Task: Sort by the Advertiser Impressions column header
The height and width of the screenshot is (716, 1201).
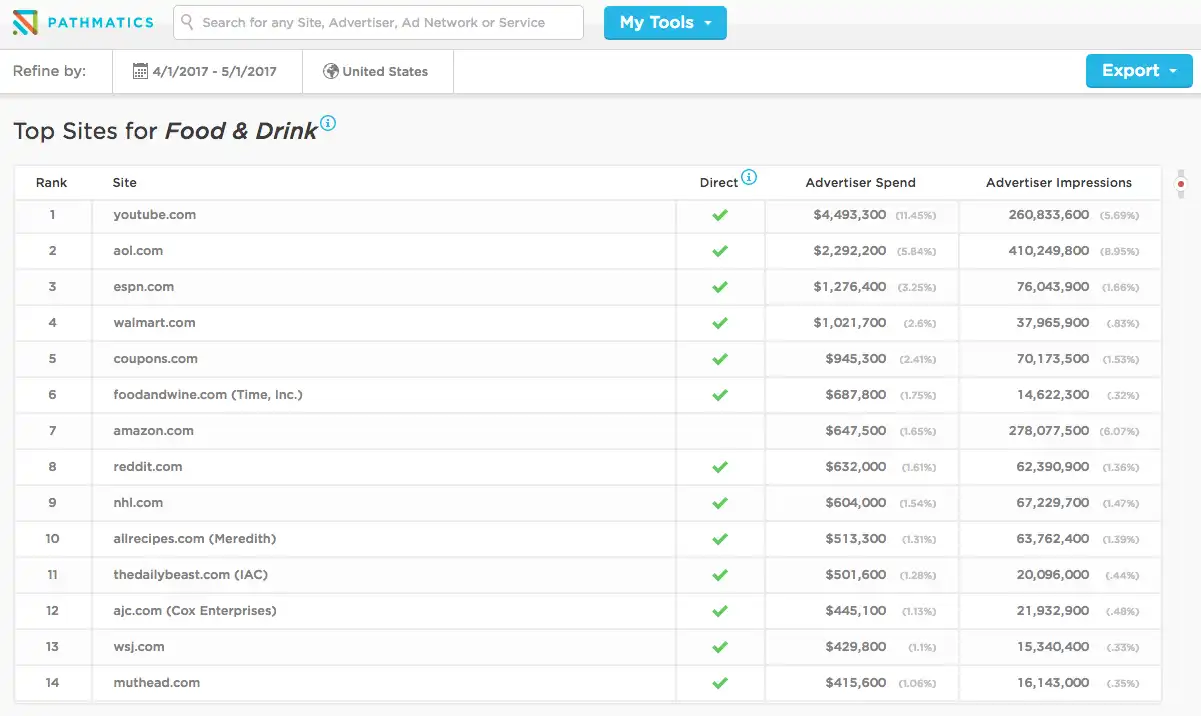Action: click(x=1059, y=183)
